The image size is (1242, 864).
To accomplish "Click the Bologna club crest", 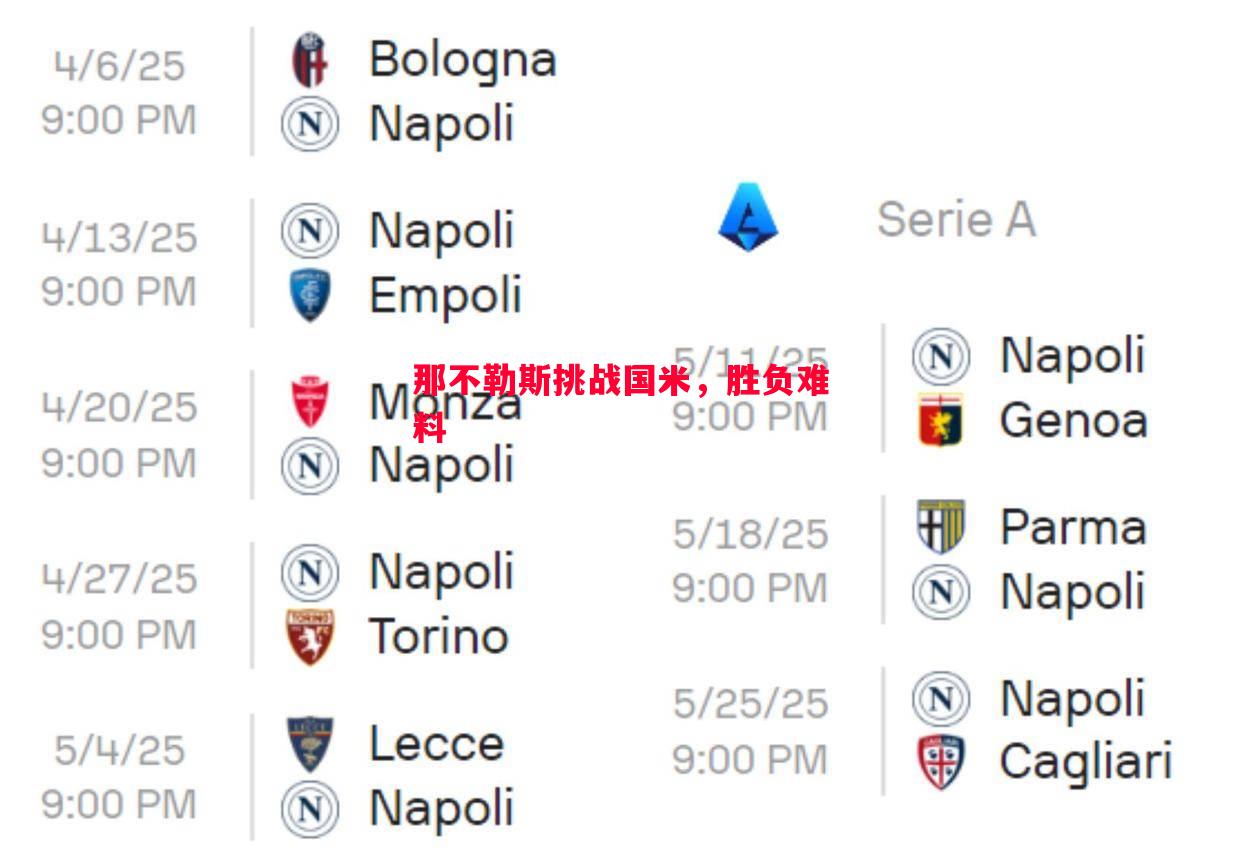I will coord(309,59).
